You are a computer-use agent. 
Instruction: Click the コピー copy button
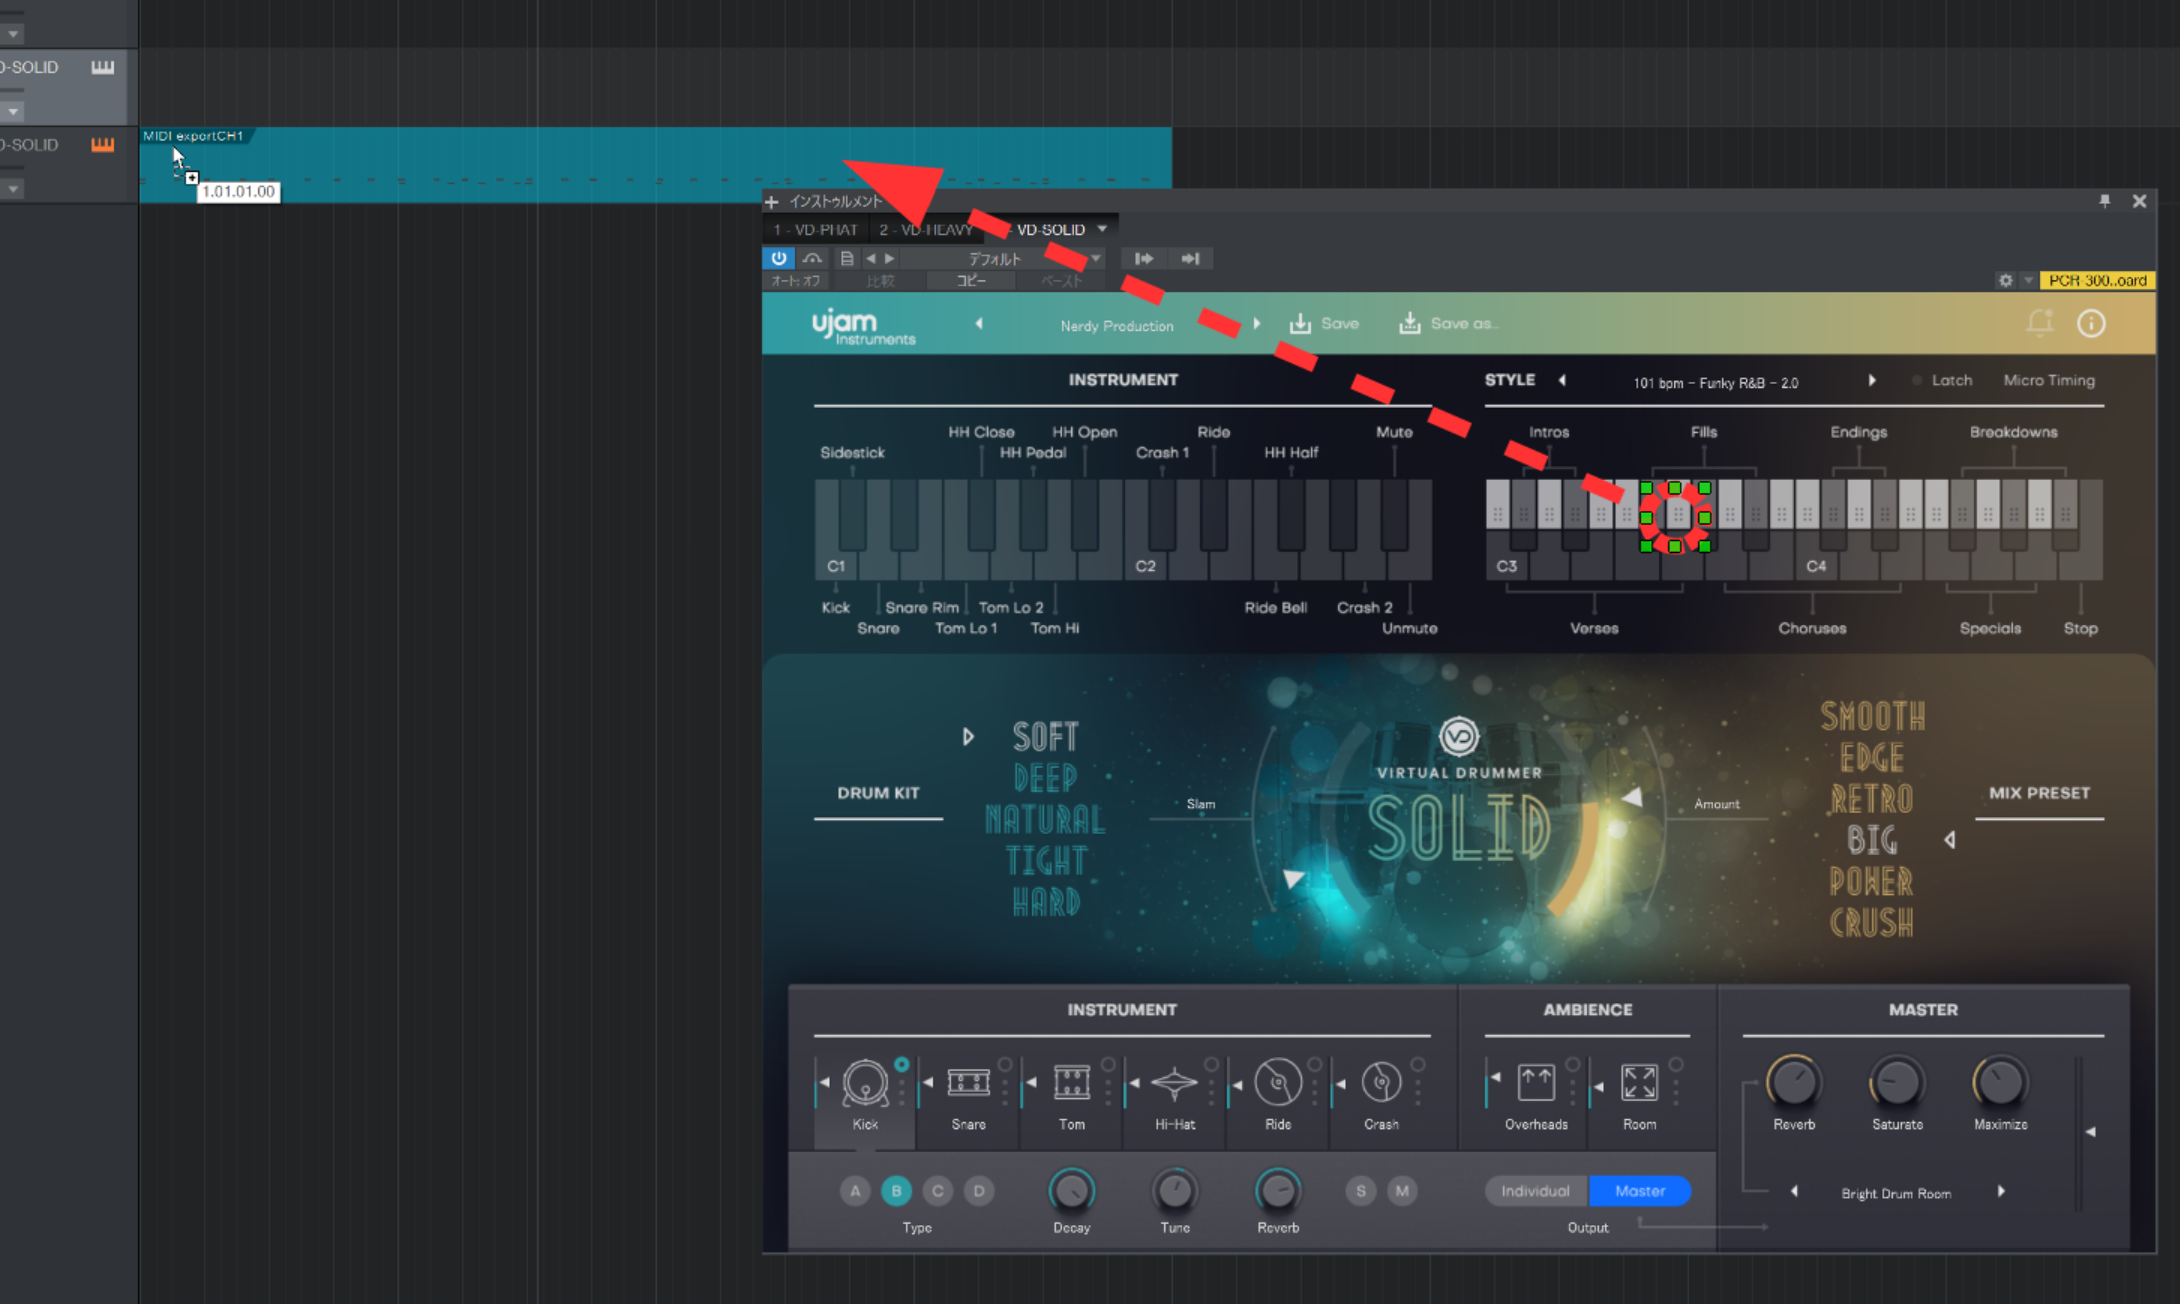click(971, 281)
